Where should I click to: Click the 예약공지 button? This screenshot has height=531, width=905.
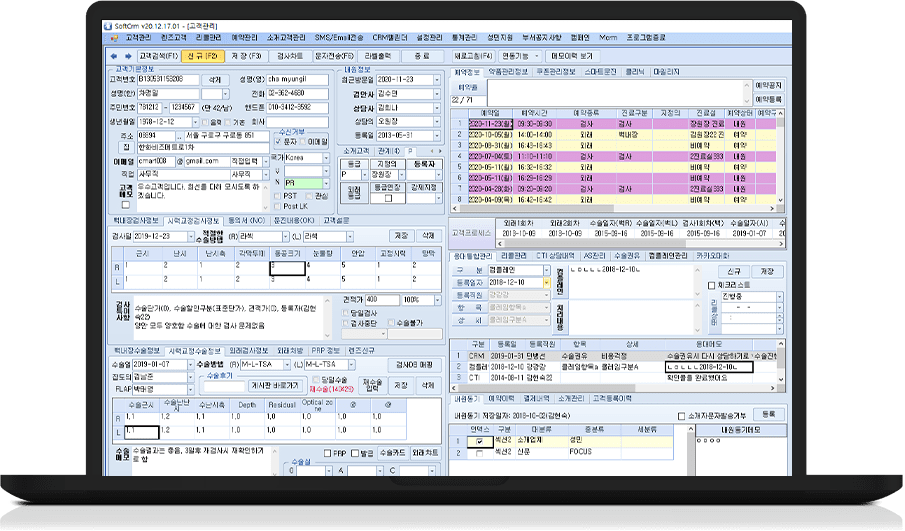tap(768, 85)
